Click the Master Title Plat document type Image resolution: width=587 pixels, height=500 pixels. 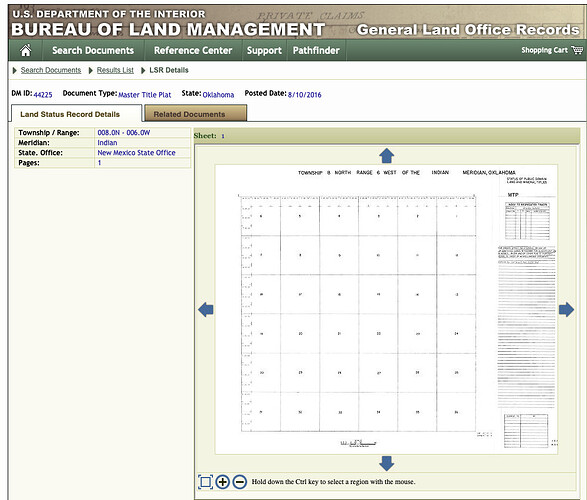145,95
